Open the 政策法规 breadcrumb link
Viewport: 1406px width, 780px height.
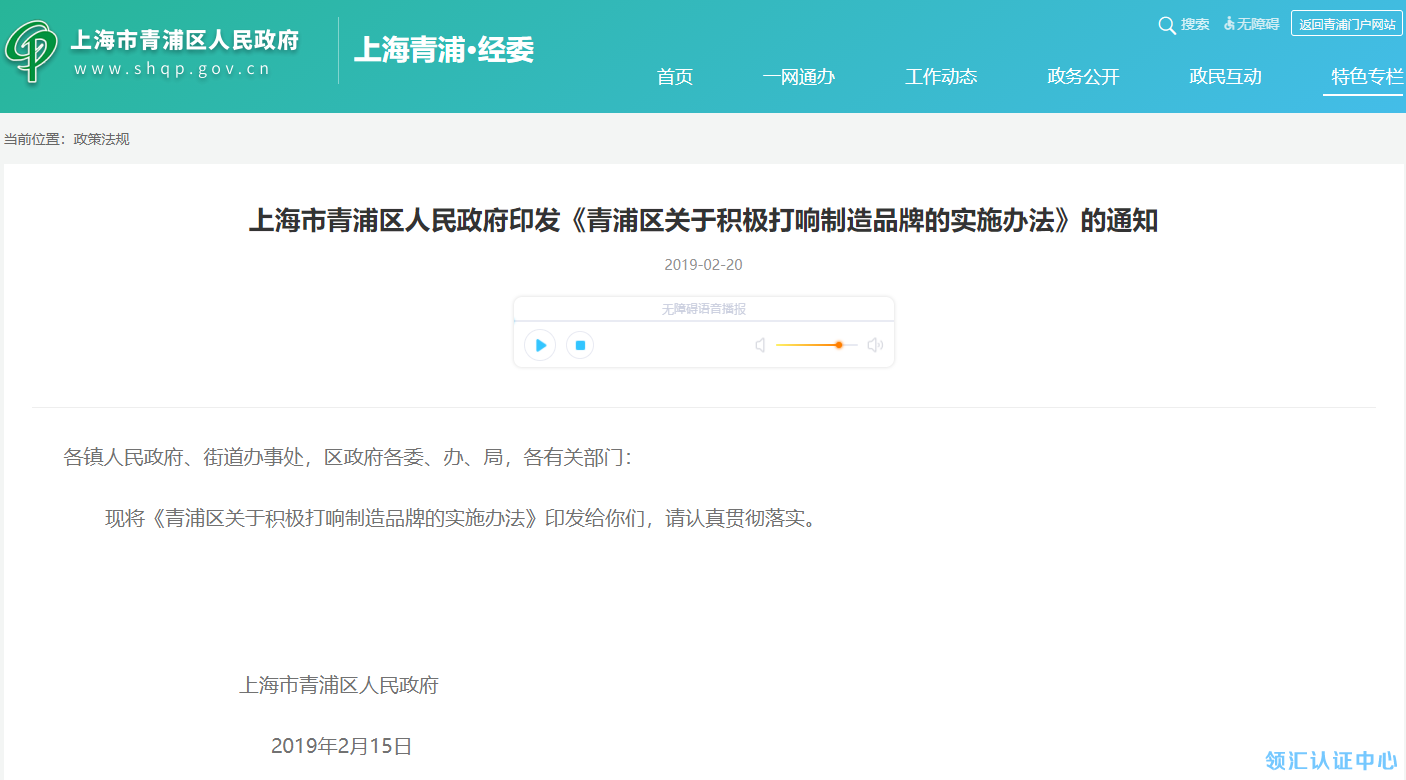tap(102, 139)
